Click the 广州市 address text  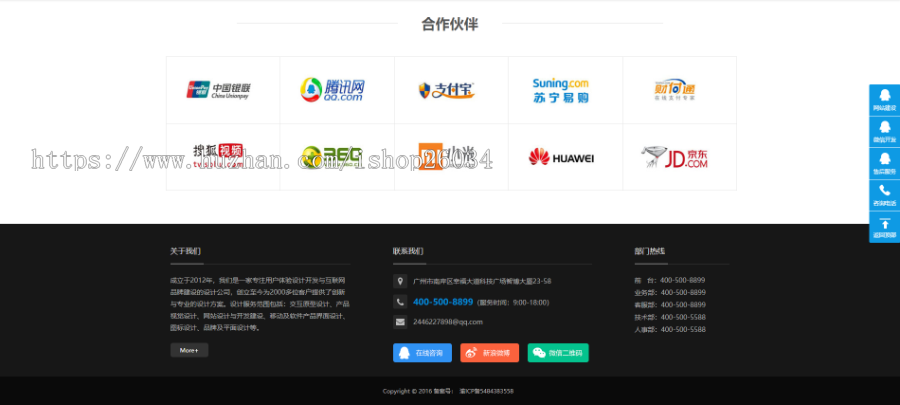(x=482, y=281)
